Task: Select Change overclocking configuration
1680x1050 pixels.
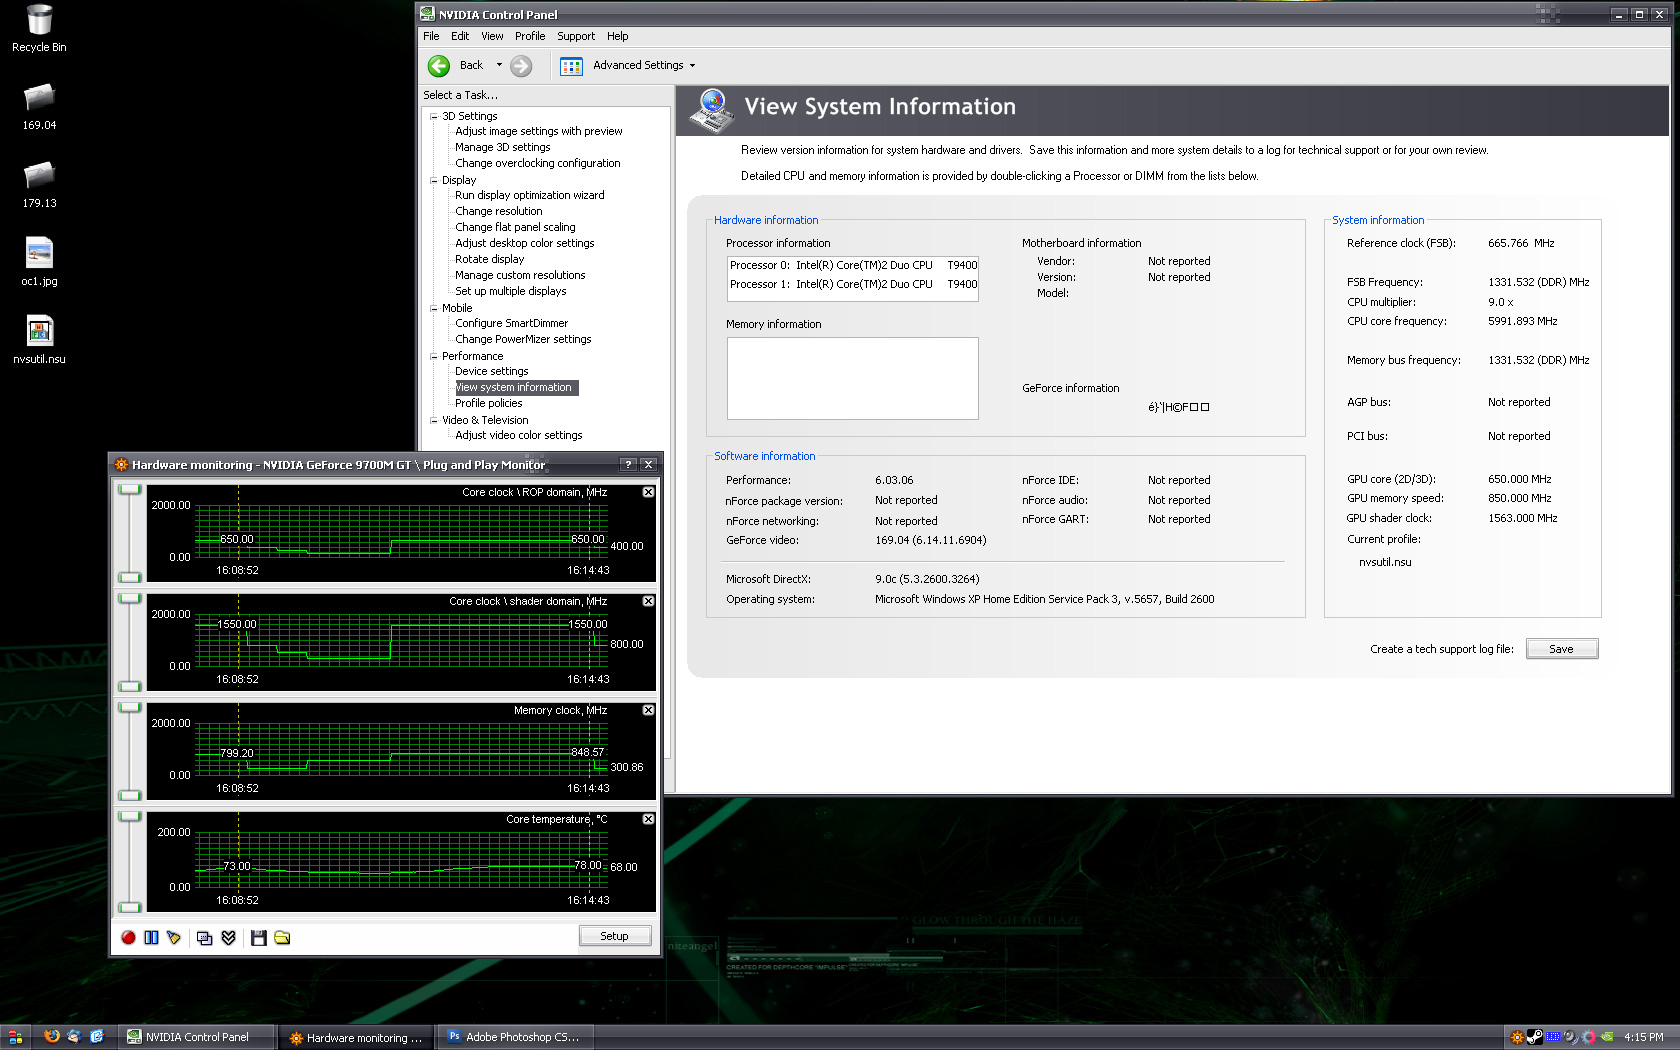Action: pos(538,163)
